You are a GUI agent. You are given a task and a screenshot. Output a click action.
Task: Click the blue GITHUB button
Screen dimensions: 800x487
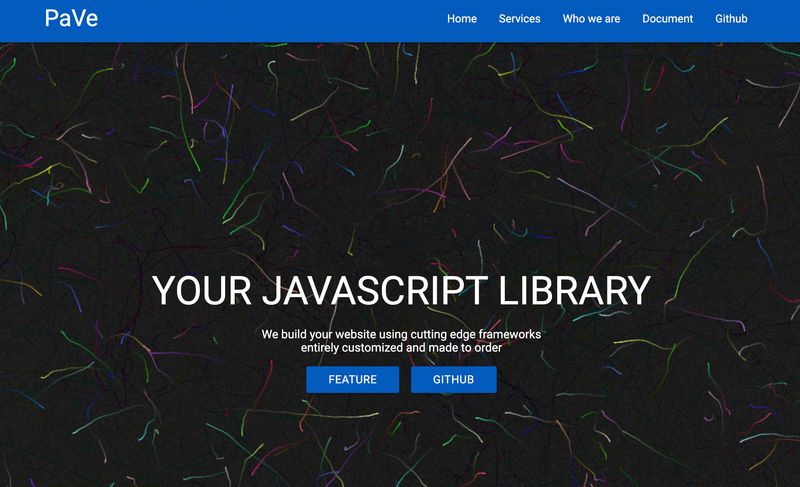click(x=454, y=379)
